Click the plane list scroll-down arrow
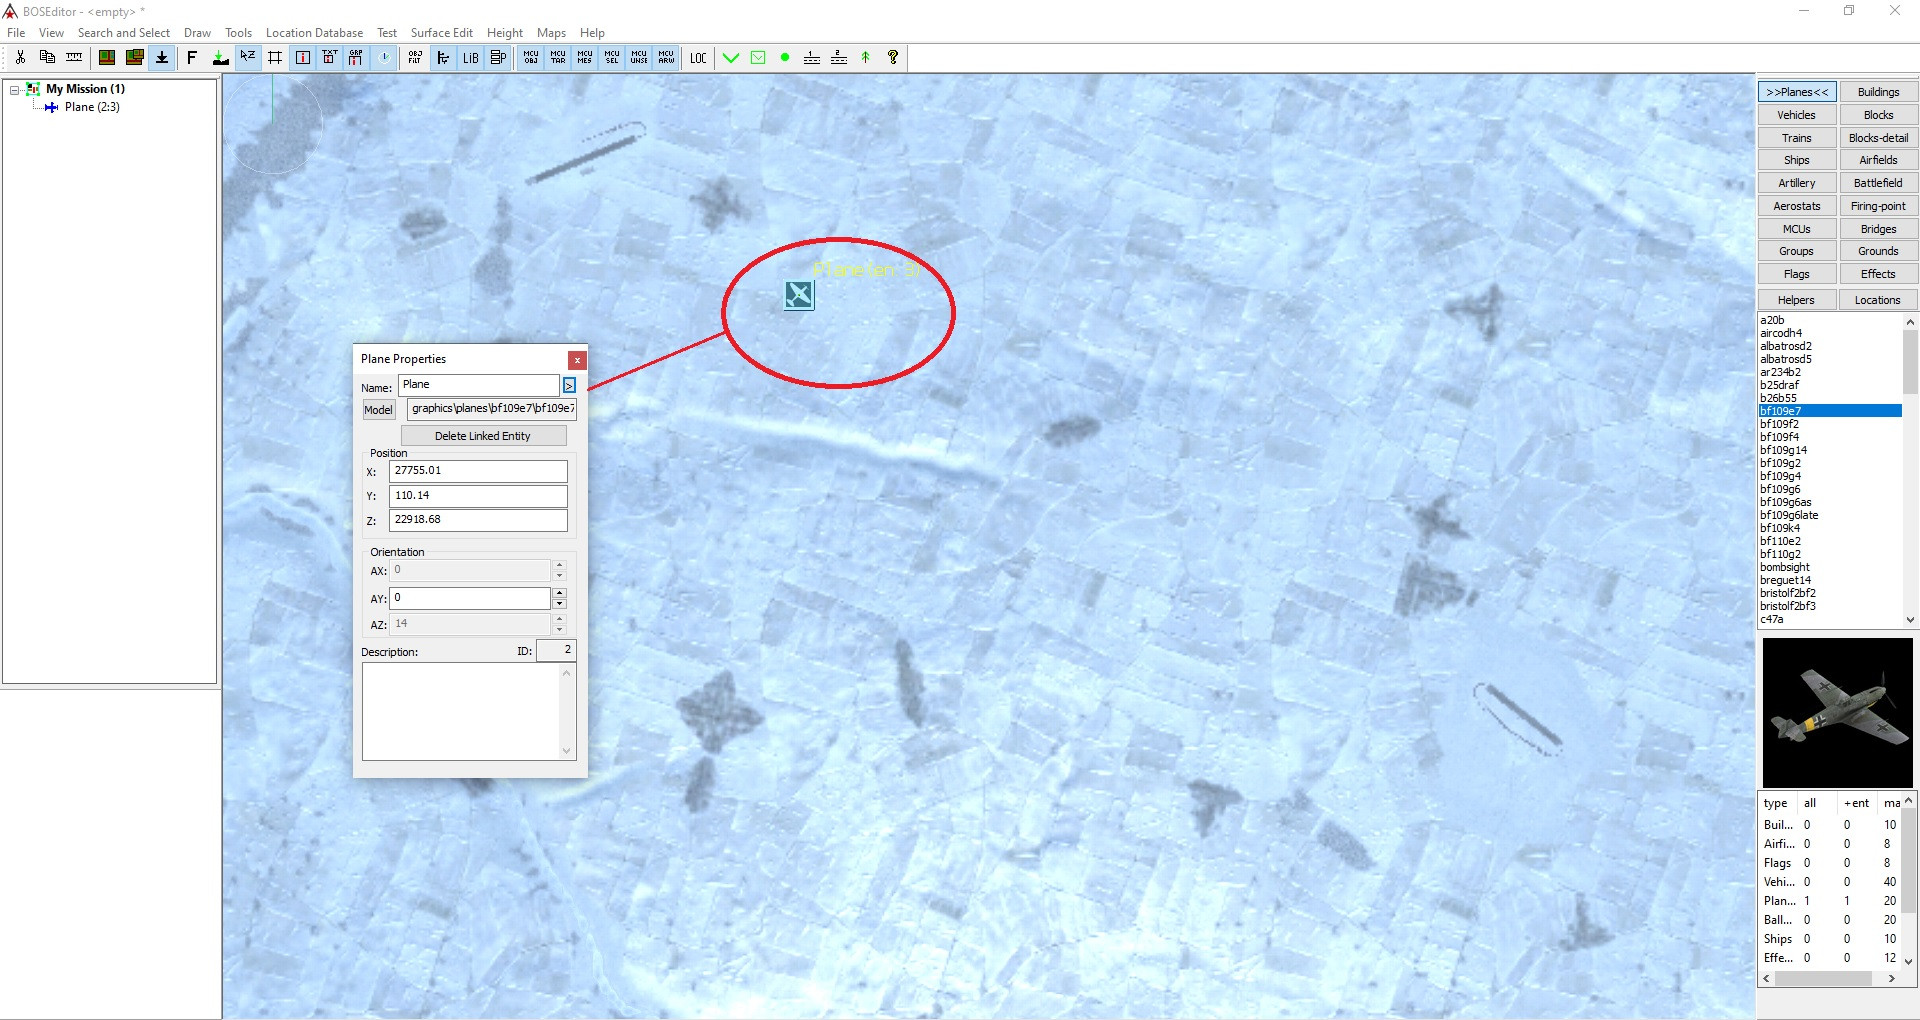The height and width of the screenshot is (1020, 1920). pos(1910,620)
